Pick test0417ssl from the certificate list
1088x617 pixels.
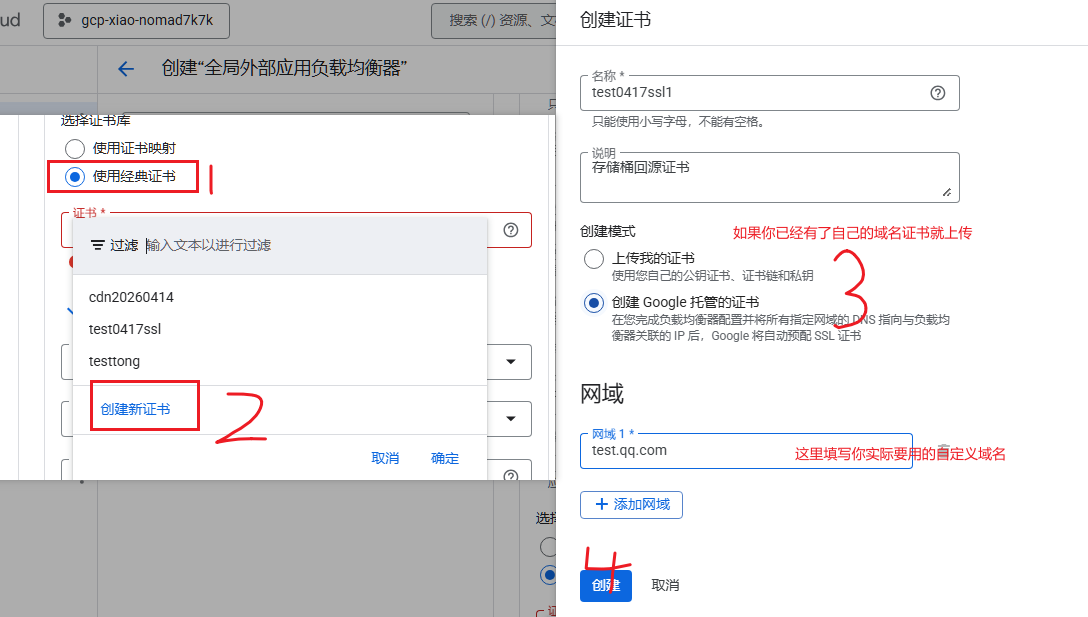coord(124,329)
